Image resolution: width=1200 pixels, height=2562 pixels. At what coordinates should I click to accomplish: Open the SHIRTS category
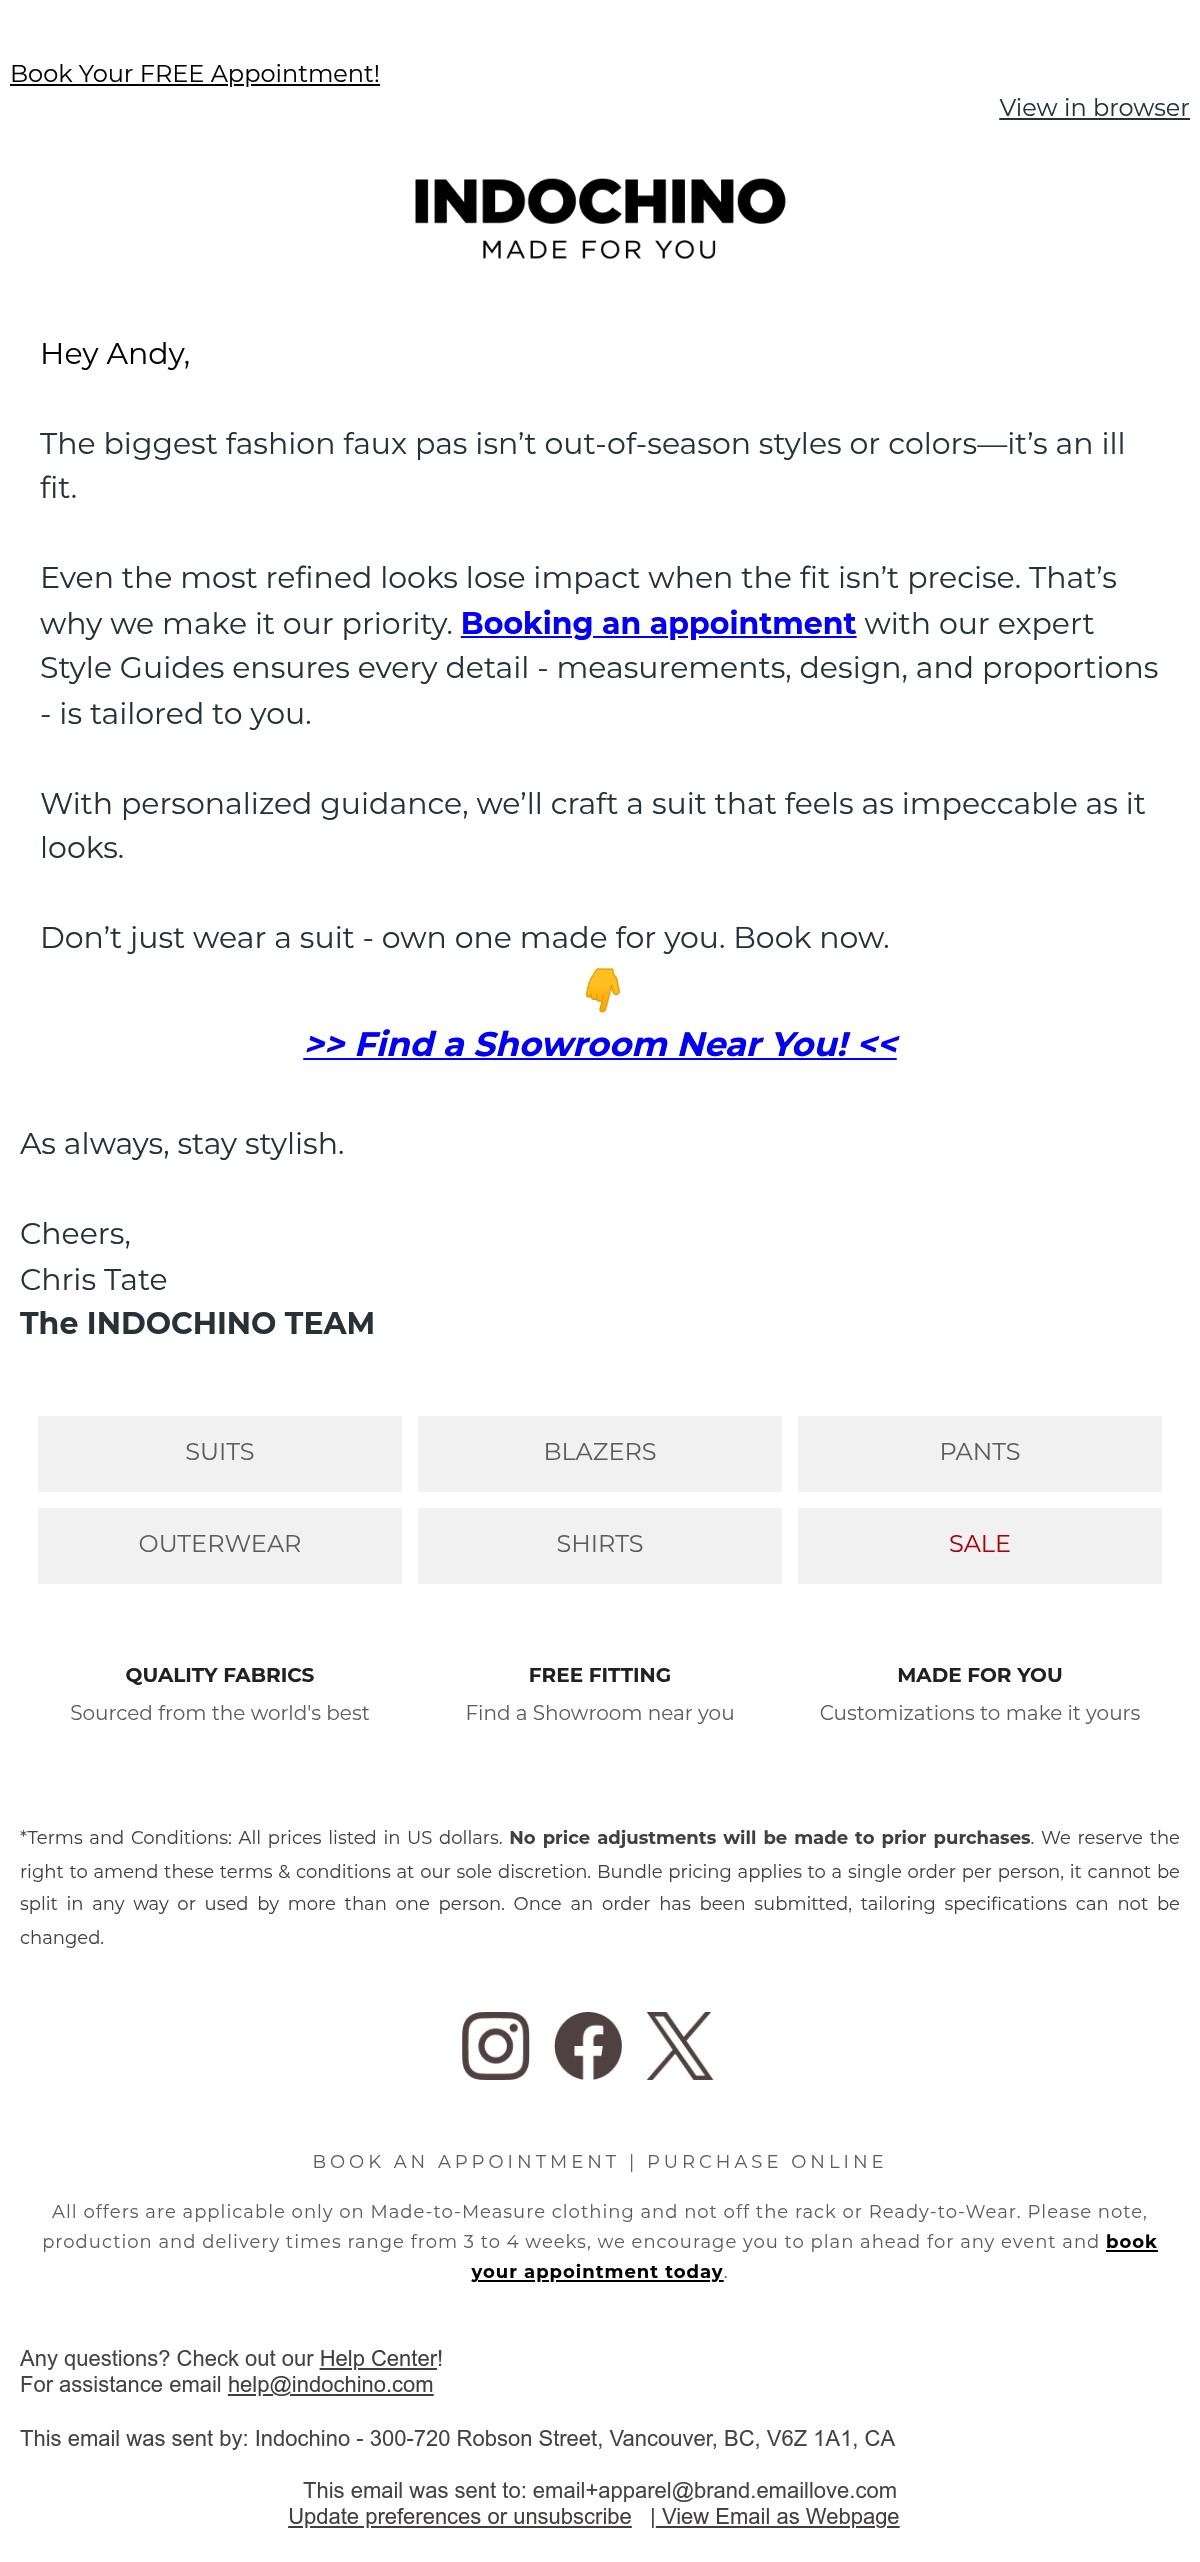click(600, 1545)
